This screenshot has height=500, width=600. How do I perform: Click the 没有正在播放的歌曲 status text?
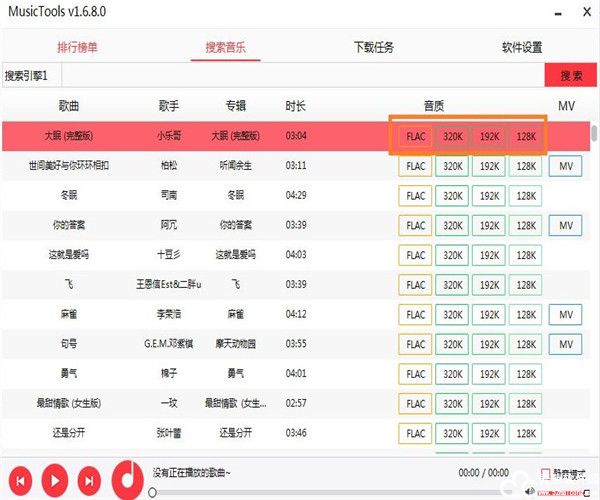pos(191,473)
